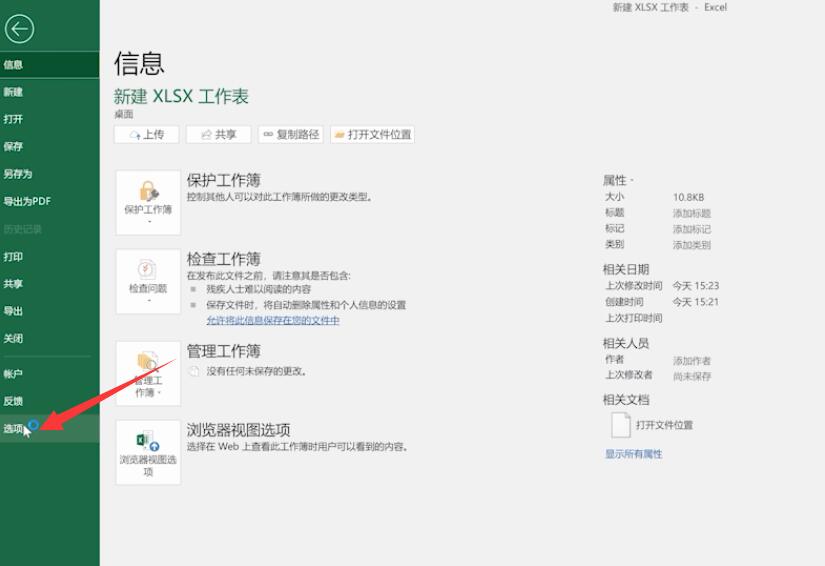This screenshot has width=825, height=566.
Task: Select 导出为PDF in the sidebar
Action: pos(49,201)
